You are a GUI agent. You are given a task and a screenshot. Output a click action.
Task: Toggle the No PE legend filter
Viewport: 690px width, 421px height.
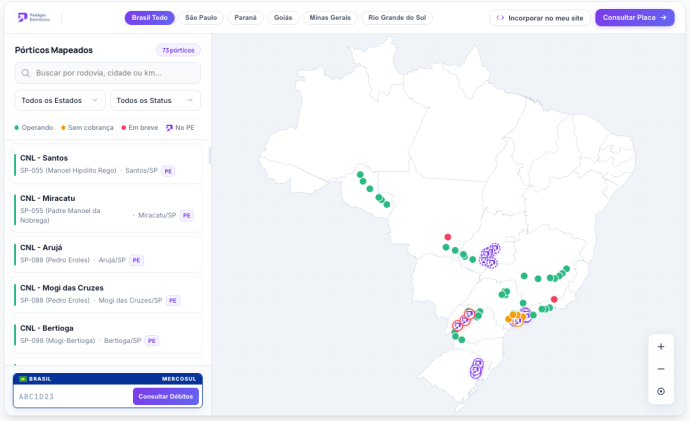(x=180, y=128)
